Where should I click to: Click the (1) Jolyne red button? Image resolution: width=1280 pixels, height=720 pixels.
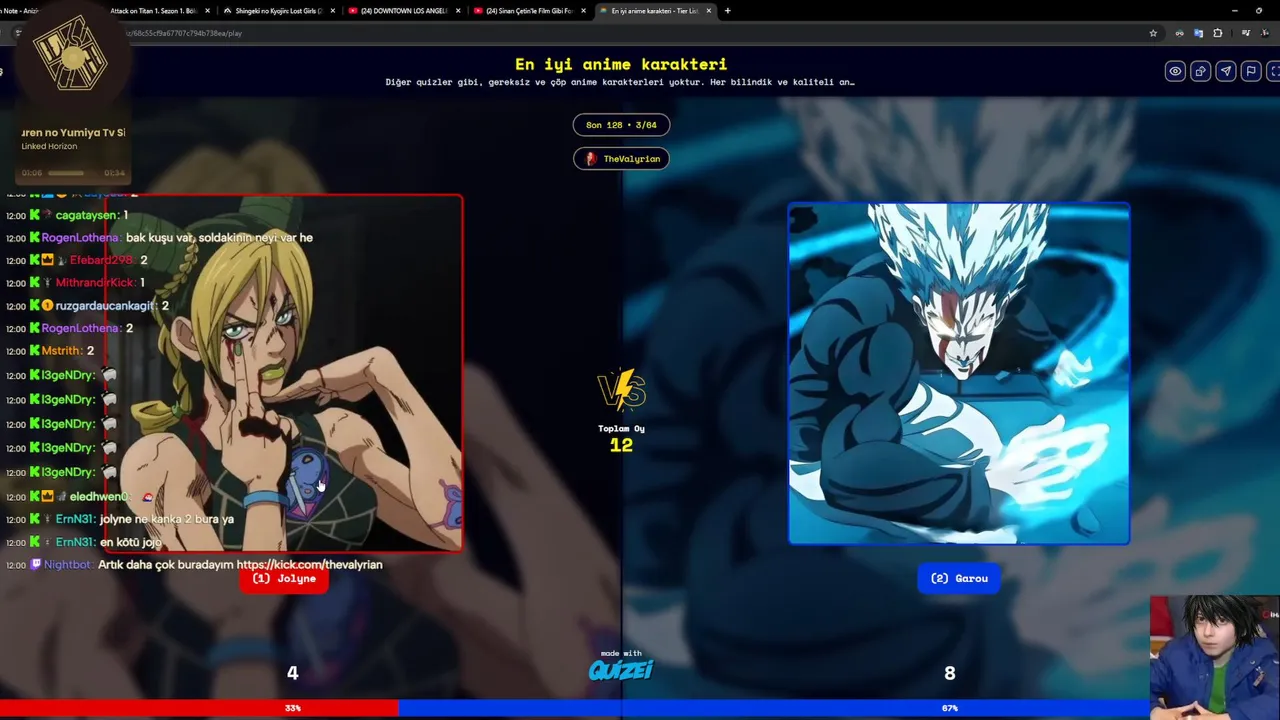click(x=284, y=579)
